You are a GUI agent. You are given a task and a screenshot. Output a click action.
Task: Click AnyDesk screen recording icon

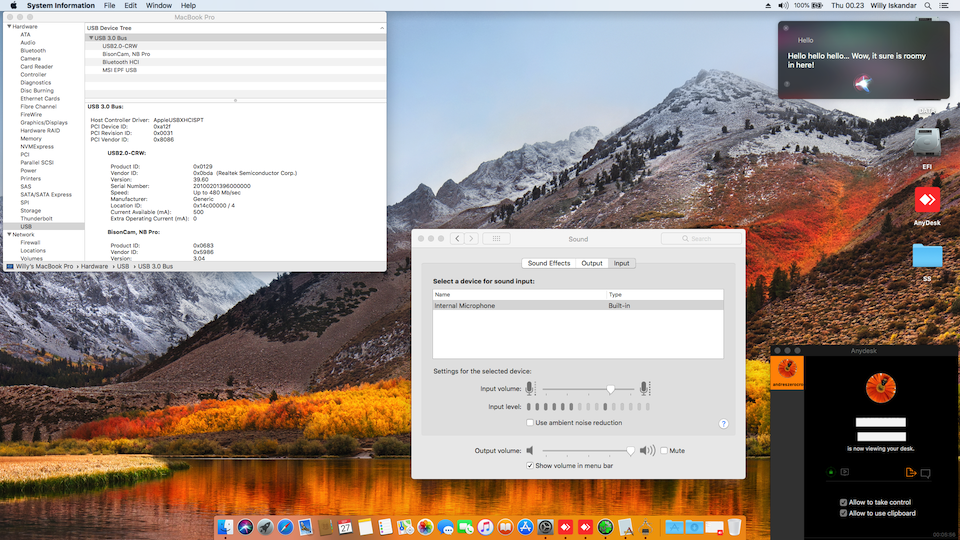coord(845,472)
